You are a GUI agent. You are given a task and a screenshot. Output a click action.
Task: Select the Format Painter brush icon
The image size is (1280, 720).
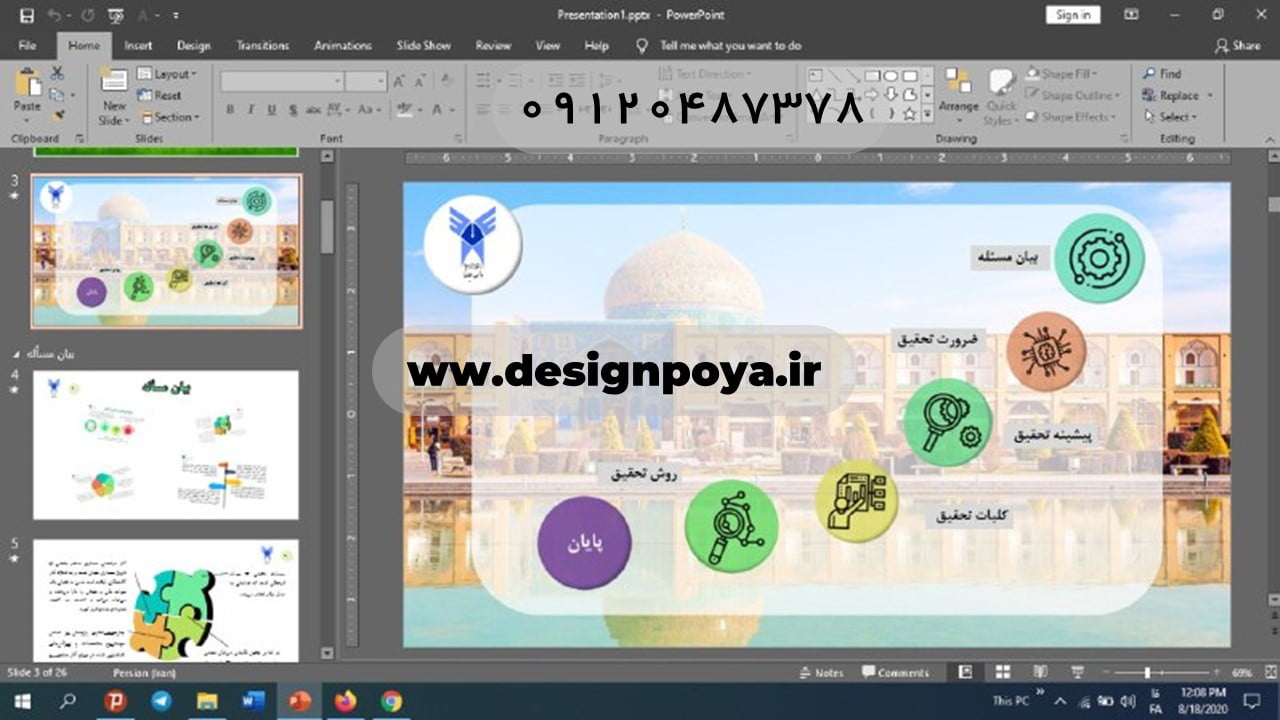pos(57,116)
